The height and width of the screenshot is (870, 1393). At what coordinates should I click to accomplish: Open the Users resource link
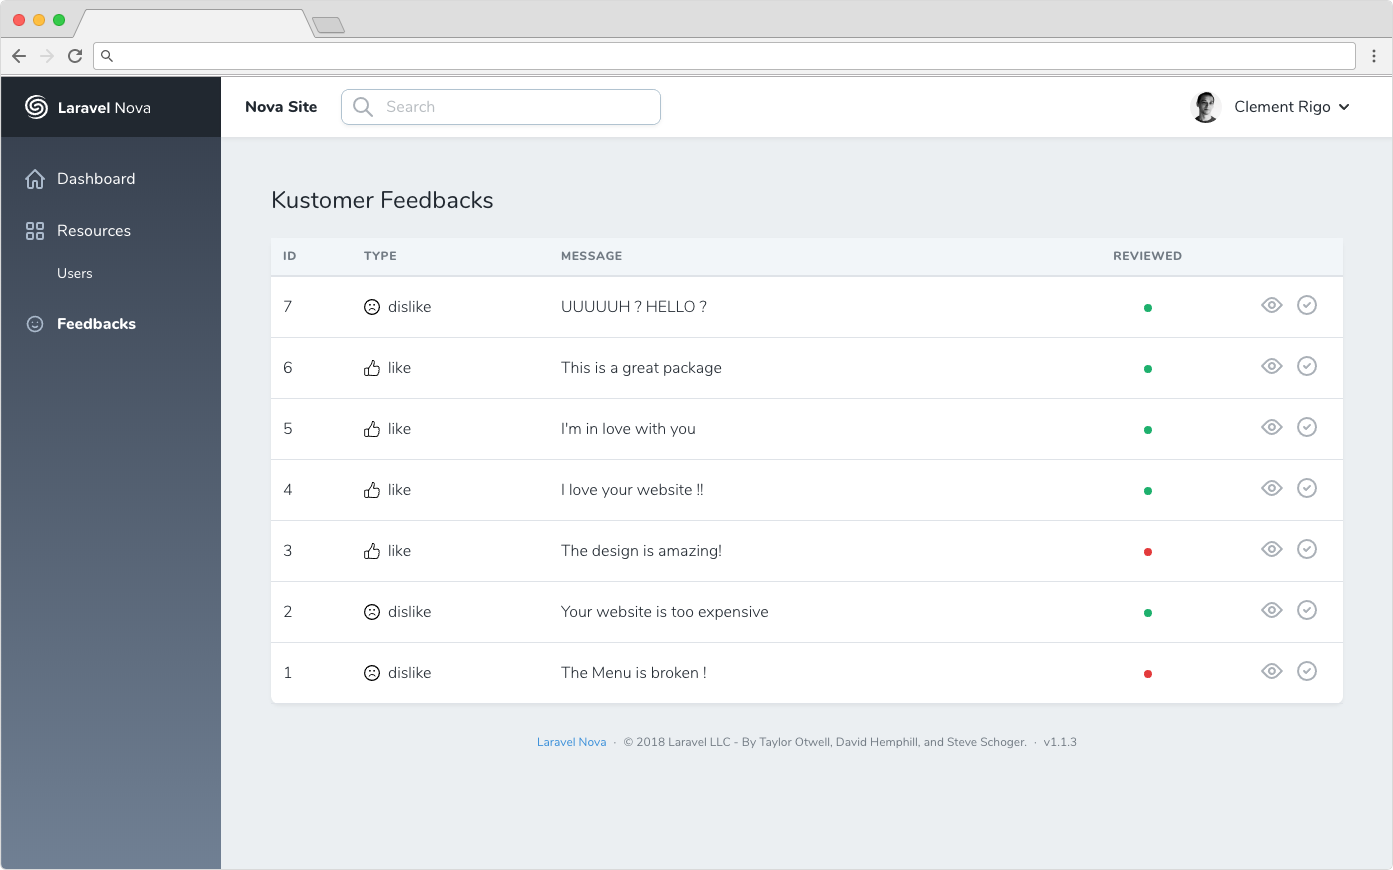tap(75, 273)
